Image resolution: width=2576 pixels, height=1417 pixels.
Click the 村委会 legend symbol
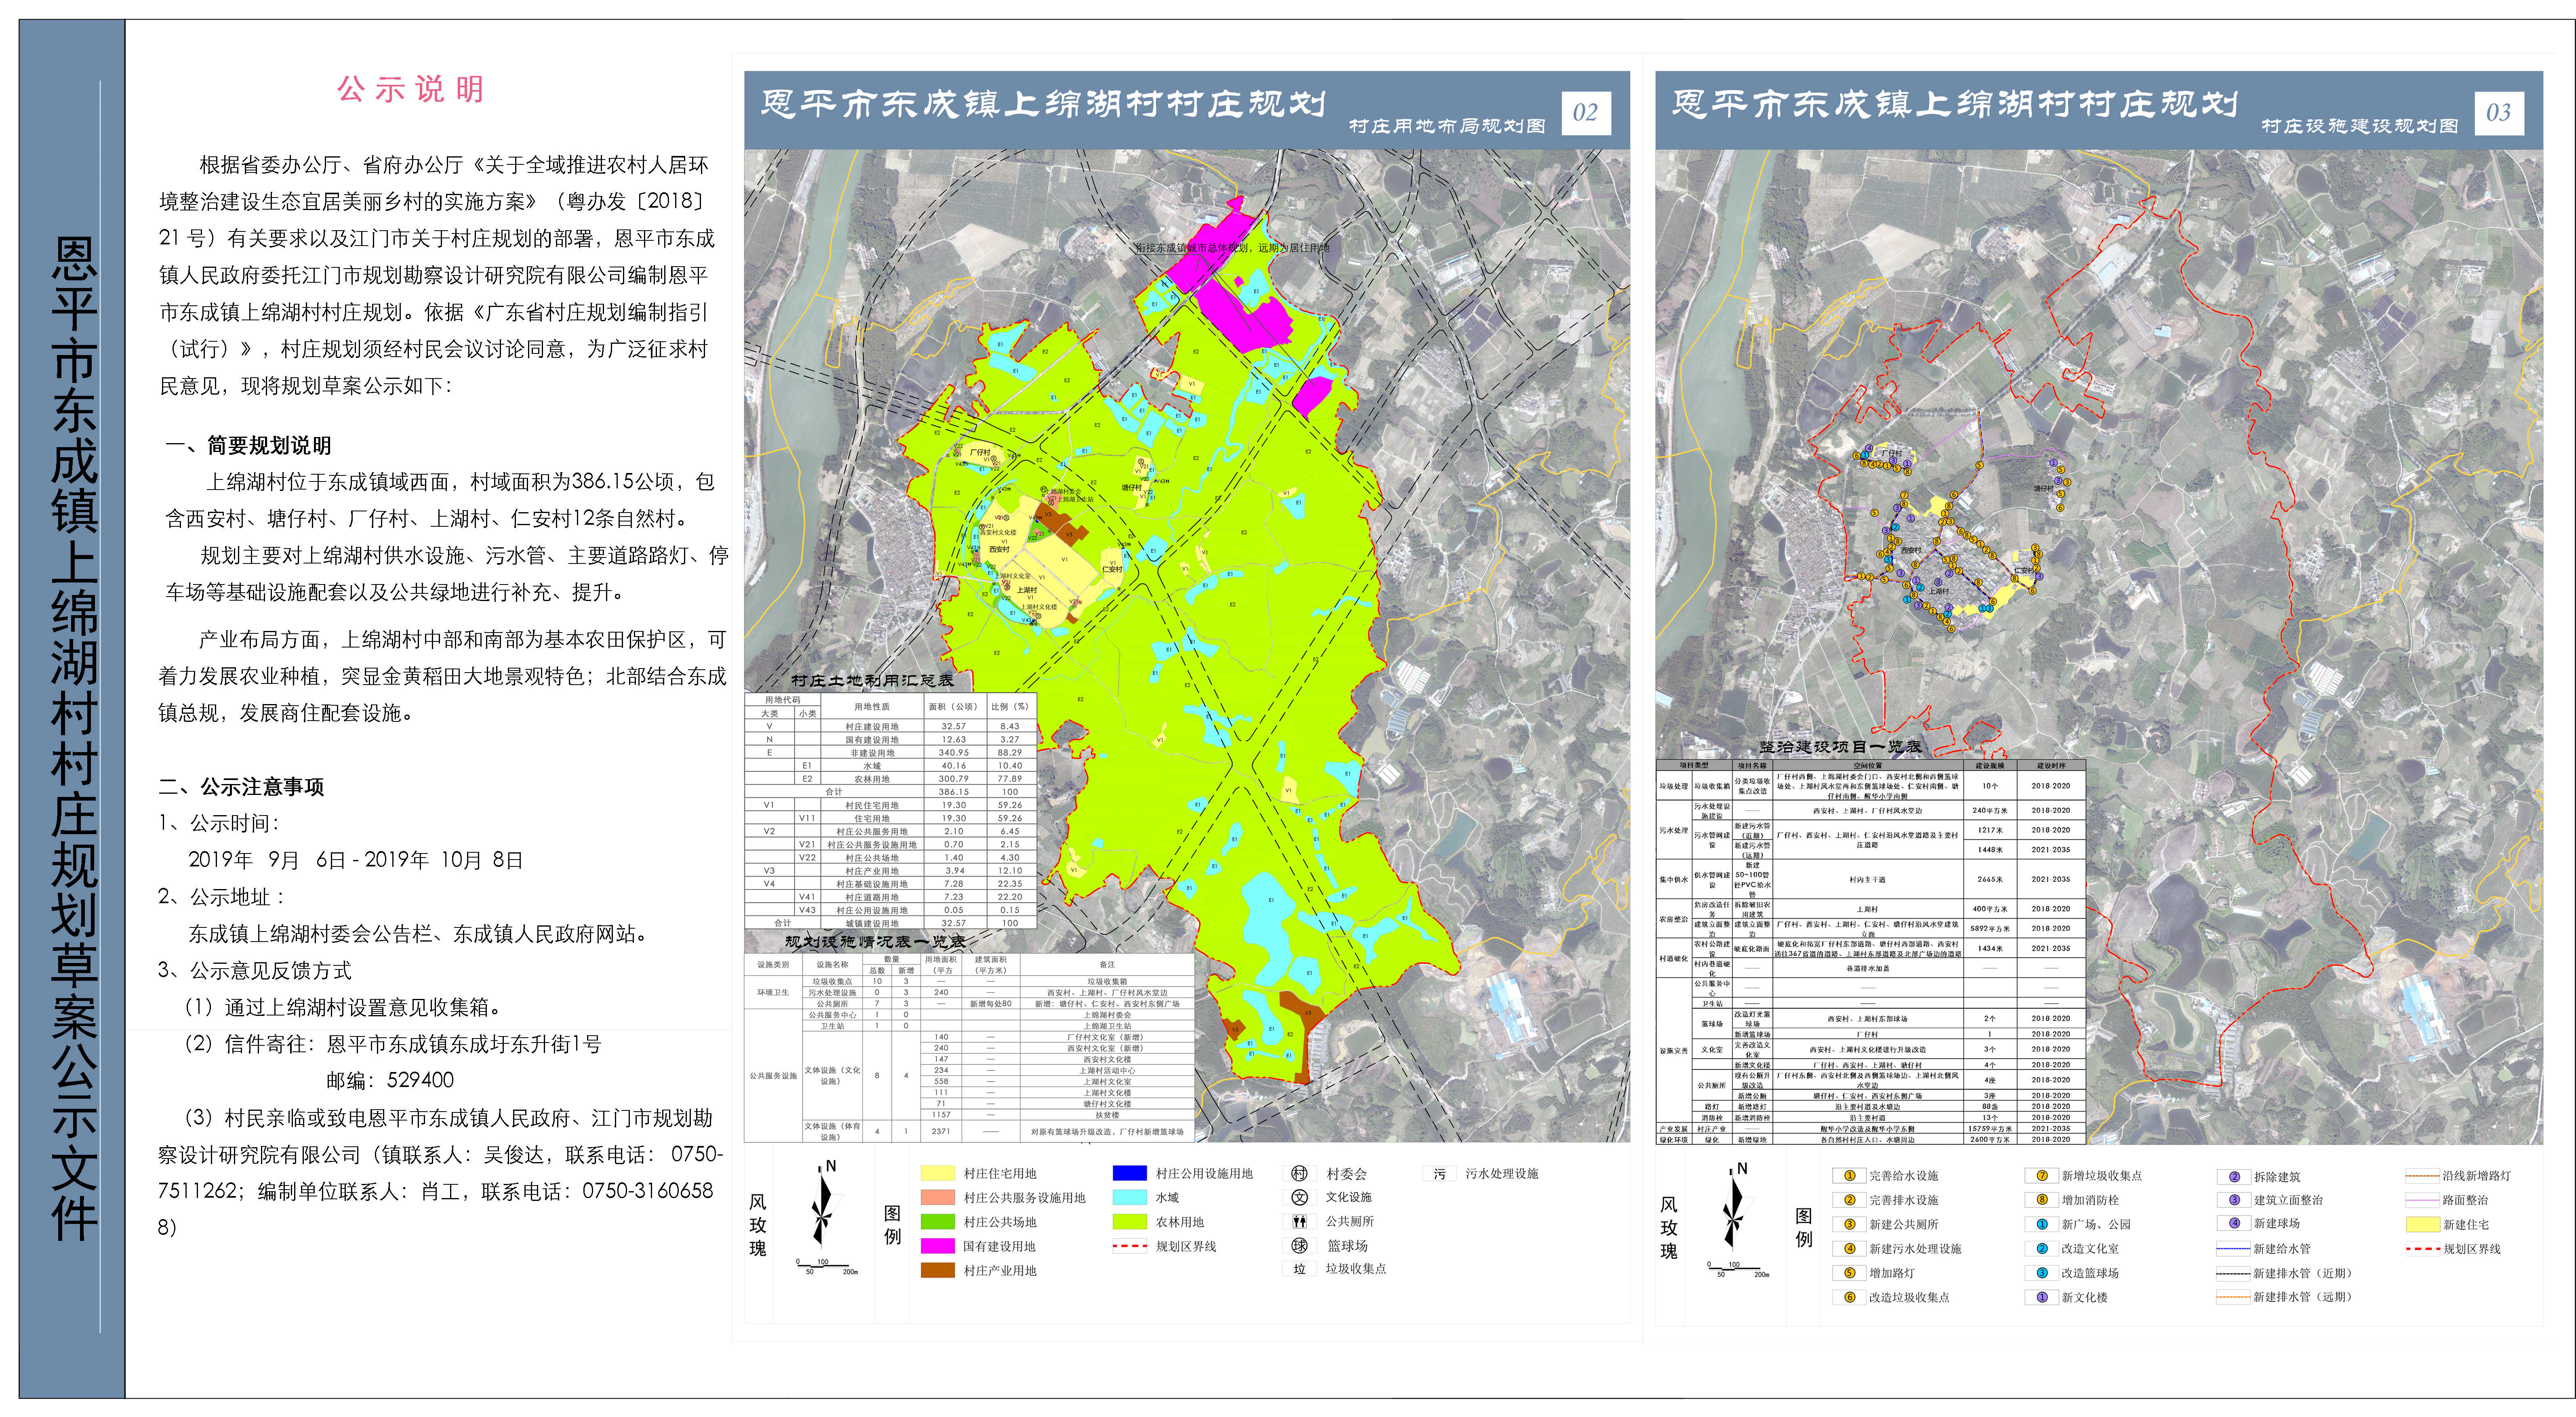[x=1299, y=1173]
